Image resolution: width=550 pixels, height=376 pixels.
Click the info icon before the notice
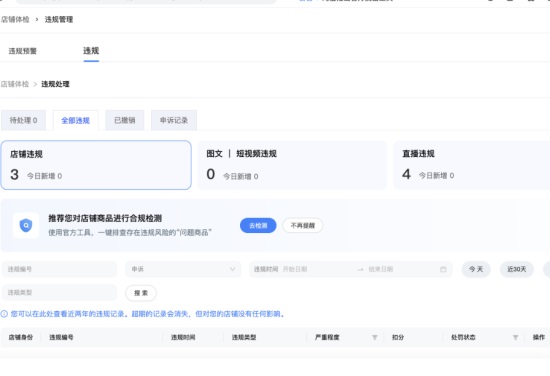4,314
